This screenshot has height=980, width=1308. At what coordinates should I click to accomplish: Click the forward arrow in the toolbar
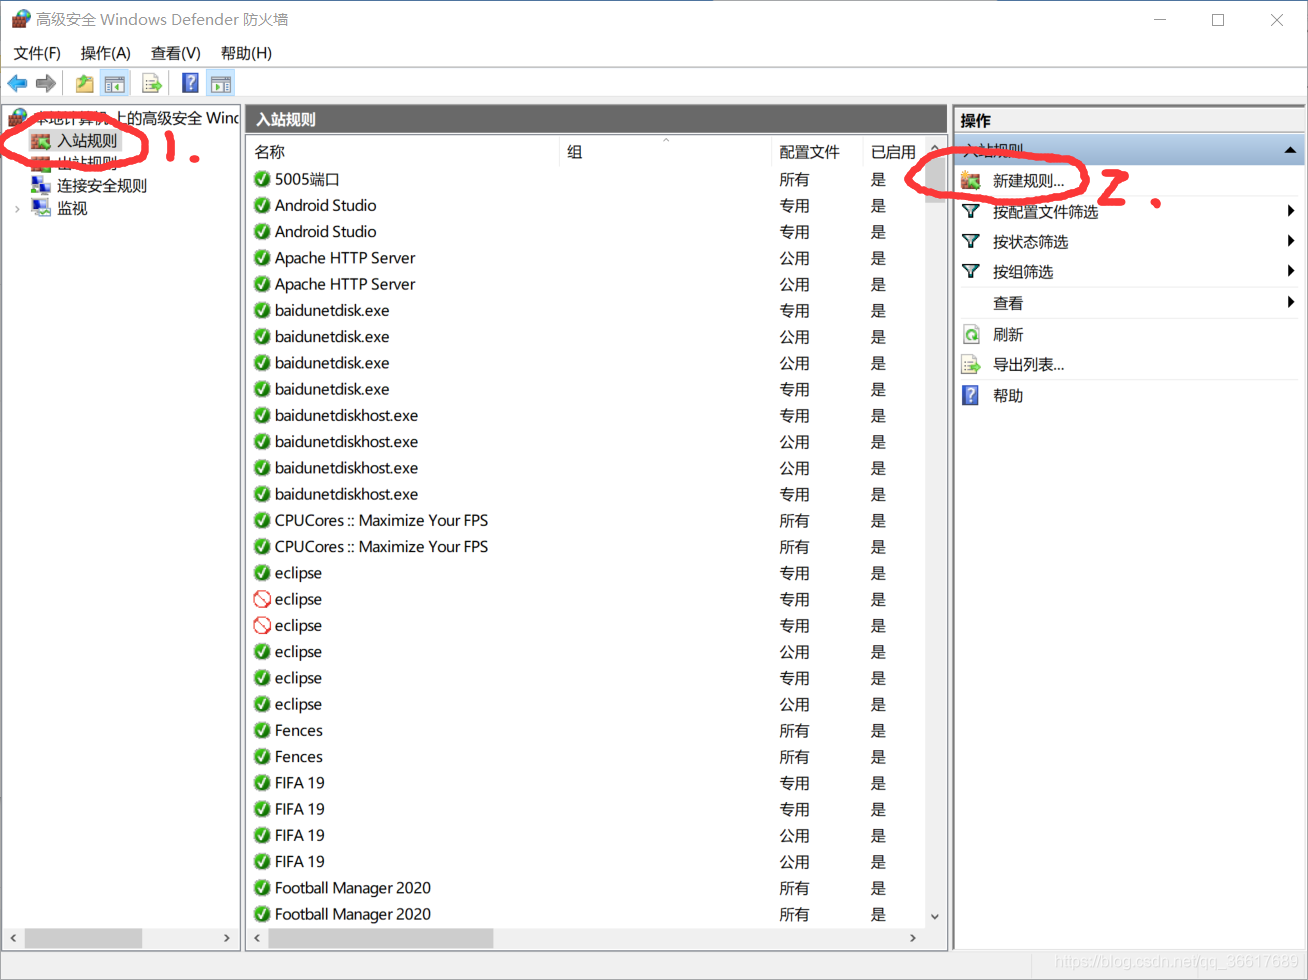45,83
